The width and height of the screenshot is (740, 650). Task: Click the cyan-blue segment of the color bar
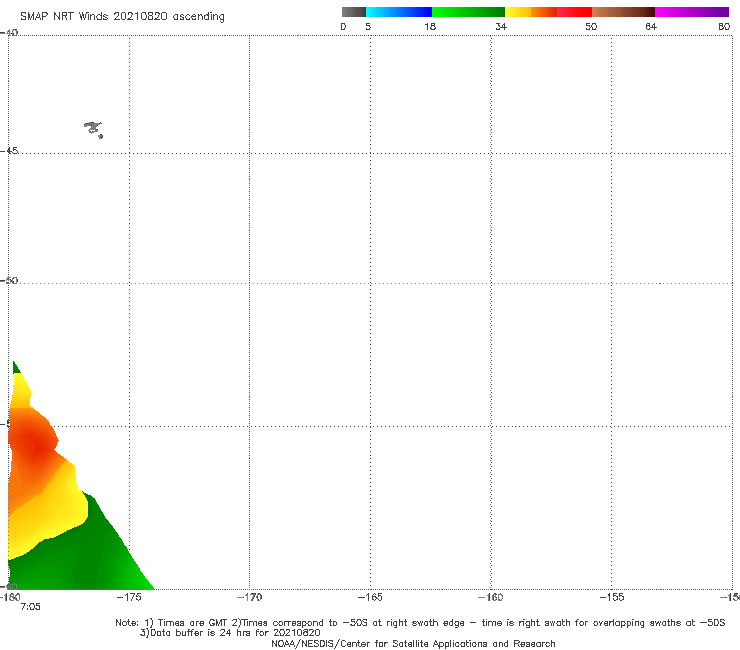(x=399, y=12)
